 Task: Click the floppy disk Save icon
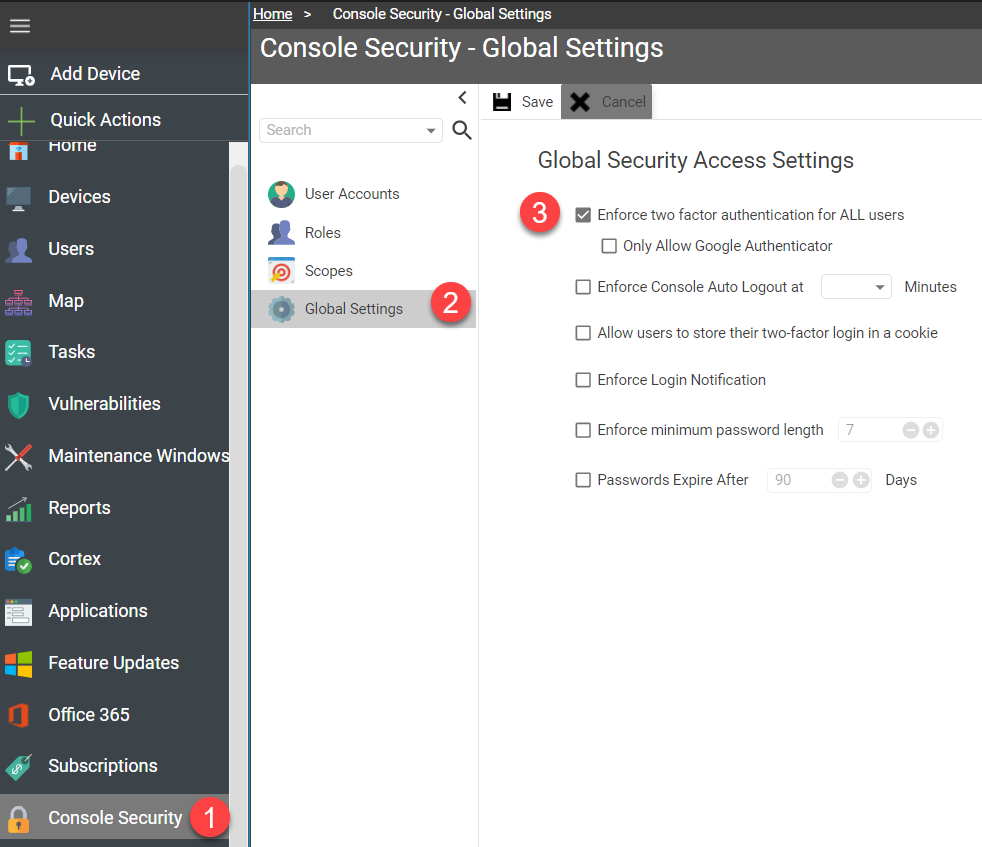502,101
